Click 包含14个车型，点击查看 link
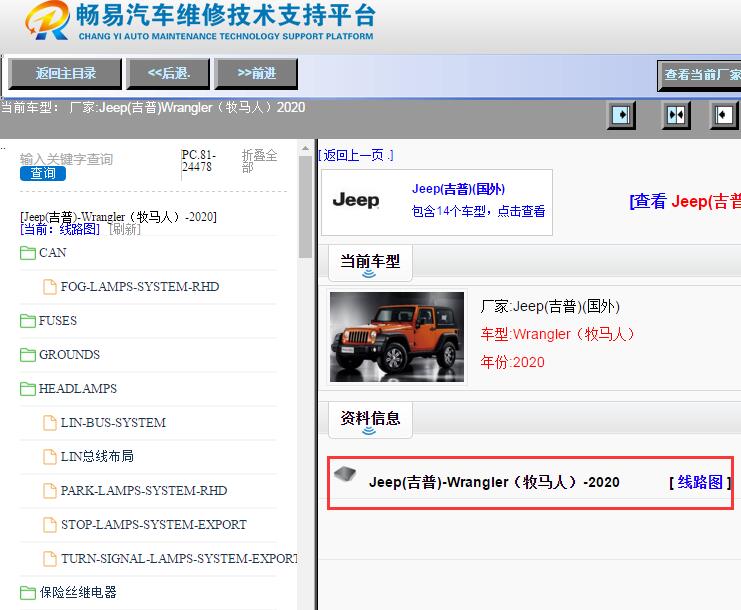The width and height of the screenshot is (741, 610). pos(478,211)
